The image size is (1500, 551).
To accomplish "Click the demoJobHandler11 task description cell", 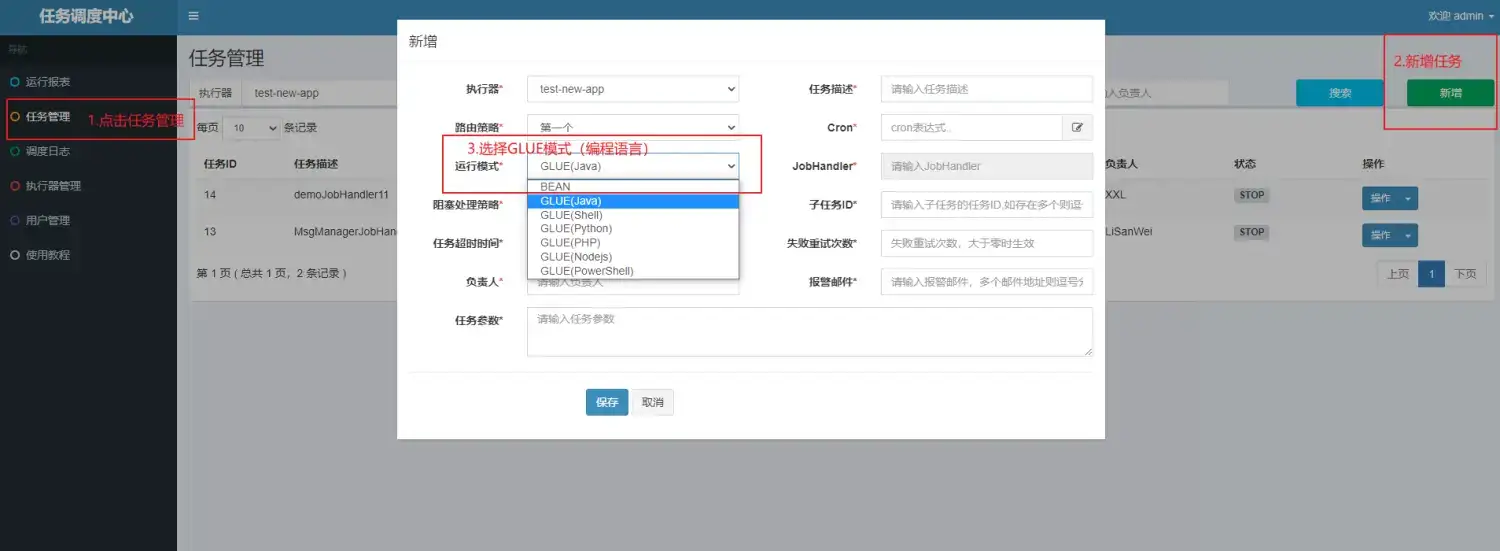I will point(341,195).
